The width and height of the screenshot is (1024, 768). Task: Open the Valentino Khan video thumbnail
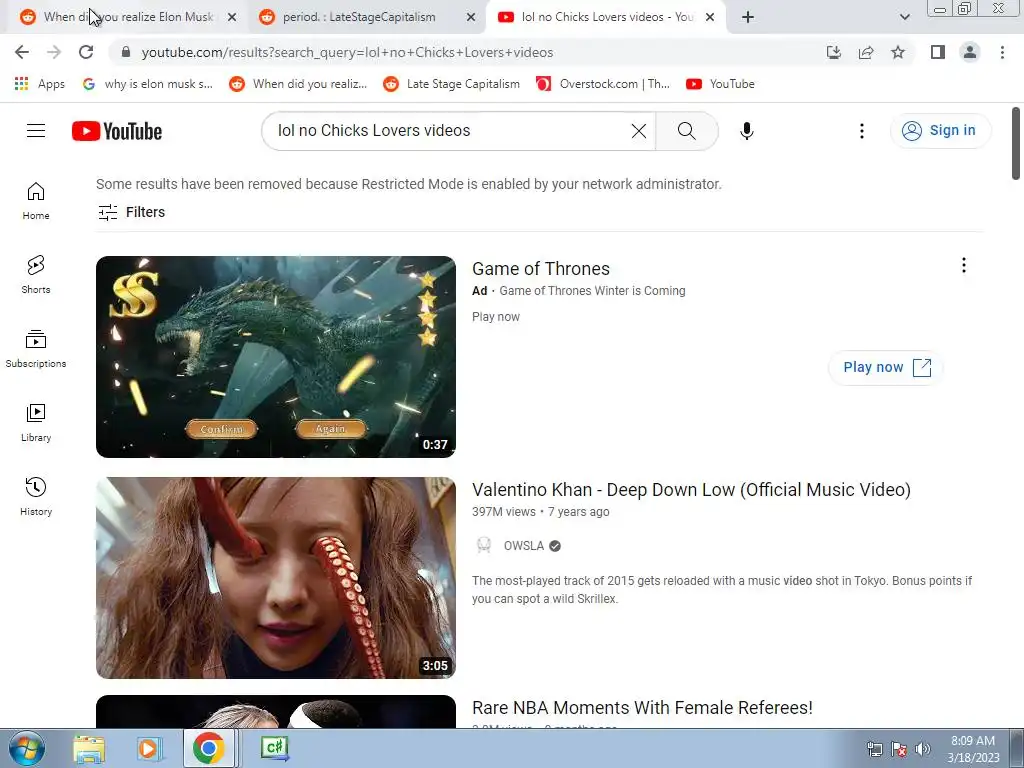(276, 578)
